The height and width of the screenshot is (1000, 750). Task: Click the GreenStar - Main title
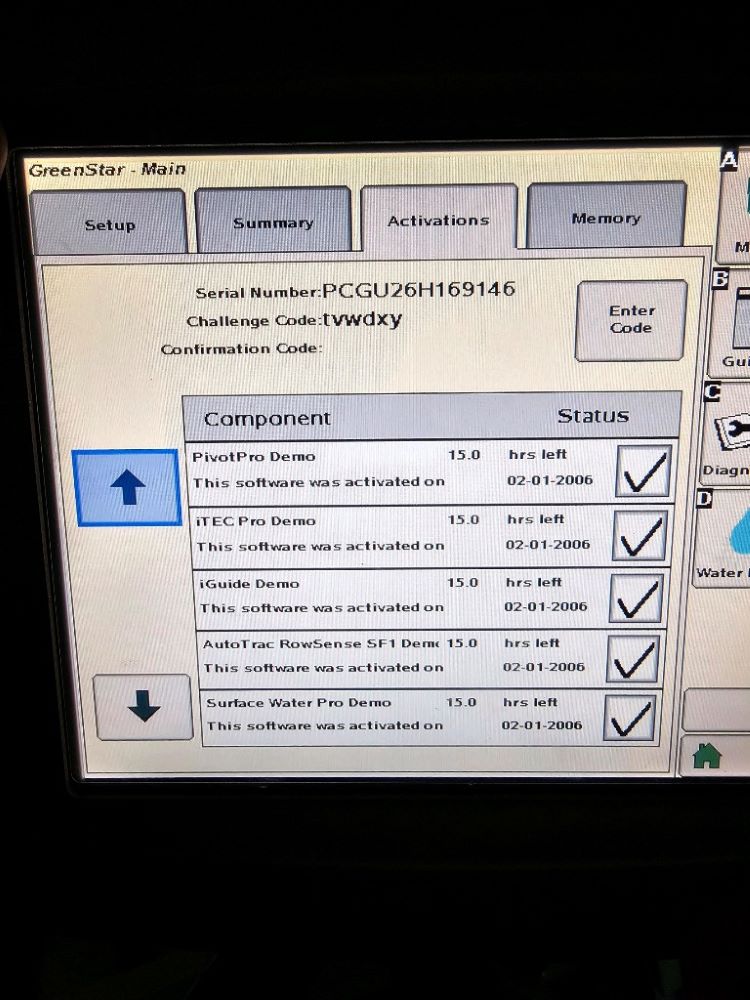(x=107, y=170)
